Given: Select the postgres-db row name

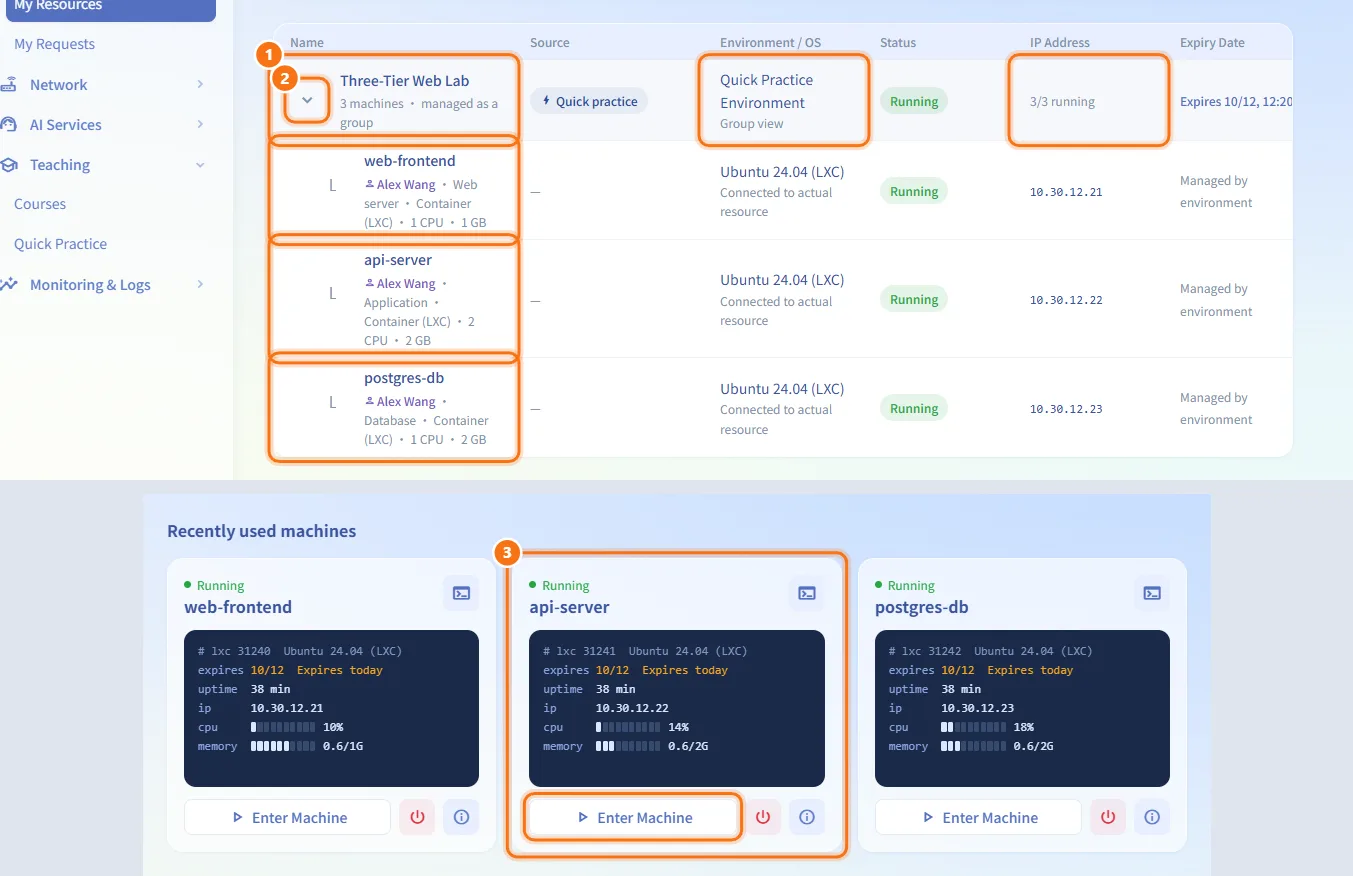Looking at the screenshot, I should [404, 379].
